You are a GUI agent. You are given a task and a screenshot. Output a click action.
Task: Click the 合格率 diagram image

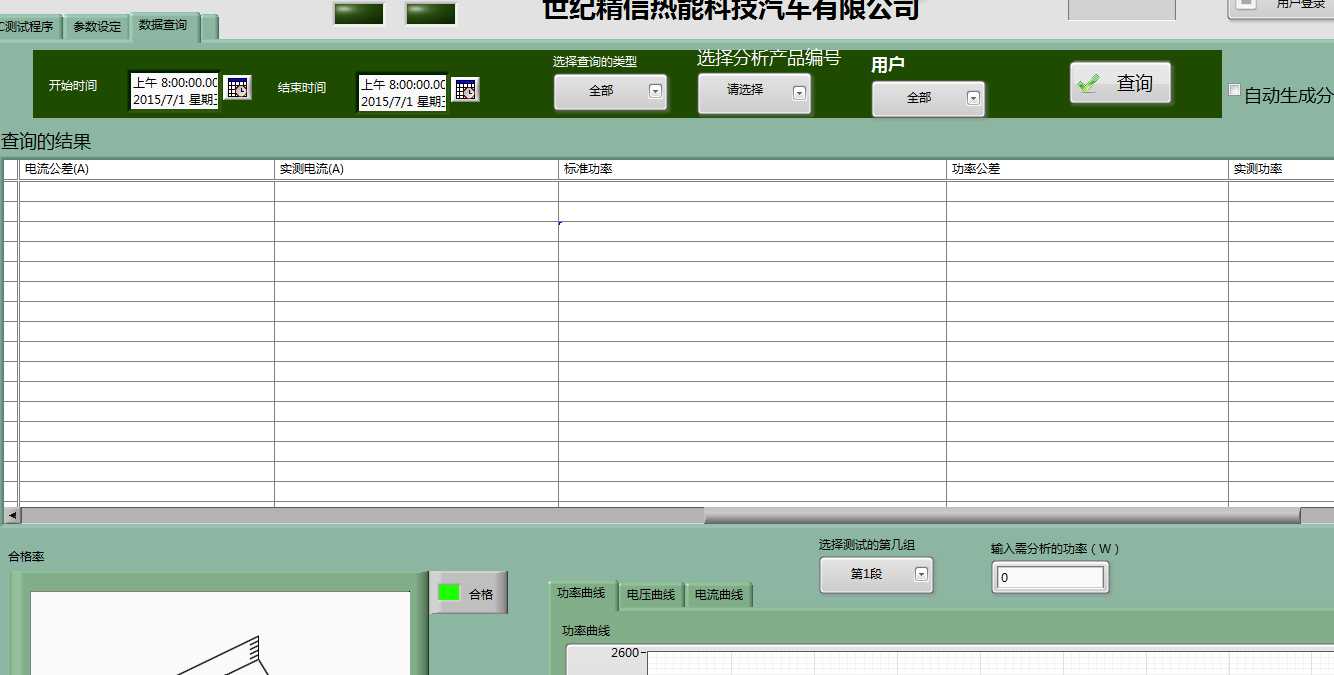(x=220, y=633)
